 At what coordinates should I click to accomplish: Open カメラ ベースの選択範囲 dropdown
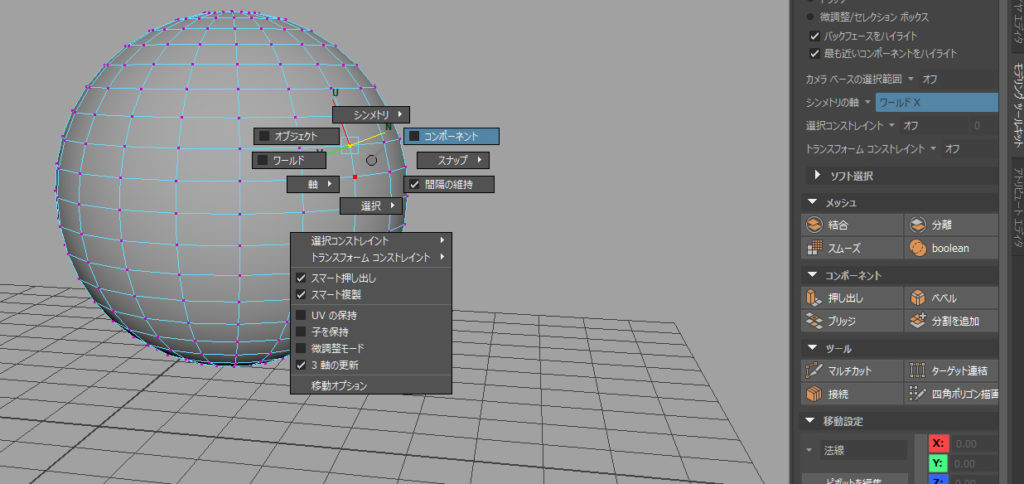tap(910, 79)
